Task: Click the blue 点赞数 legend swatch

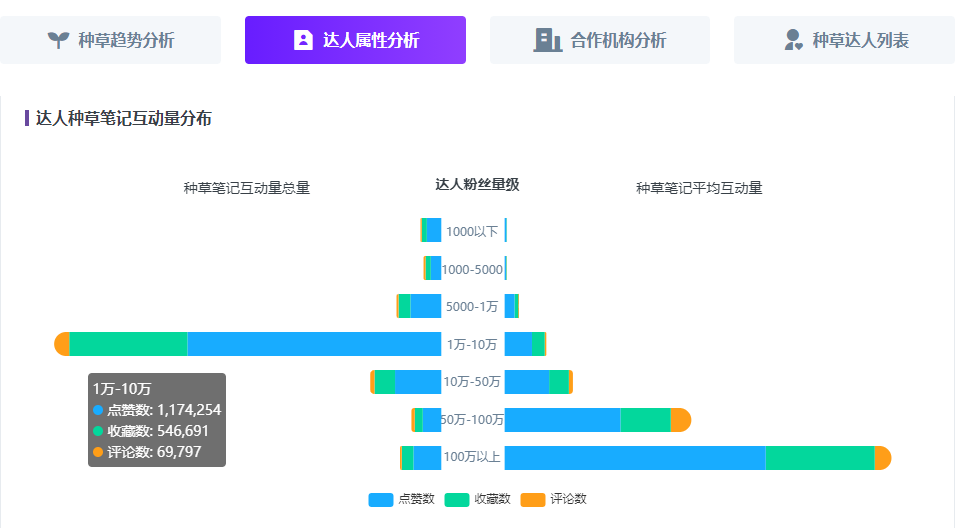Action: pos(381,499)
